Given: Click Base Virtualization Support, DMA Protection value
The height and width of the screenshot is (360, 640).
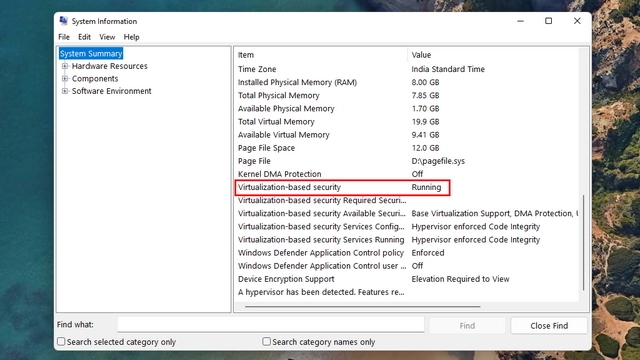Looking at the screenshot, I should tap(495, 213).
